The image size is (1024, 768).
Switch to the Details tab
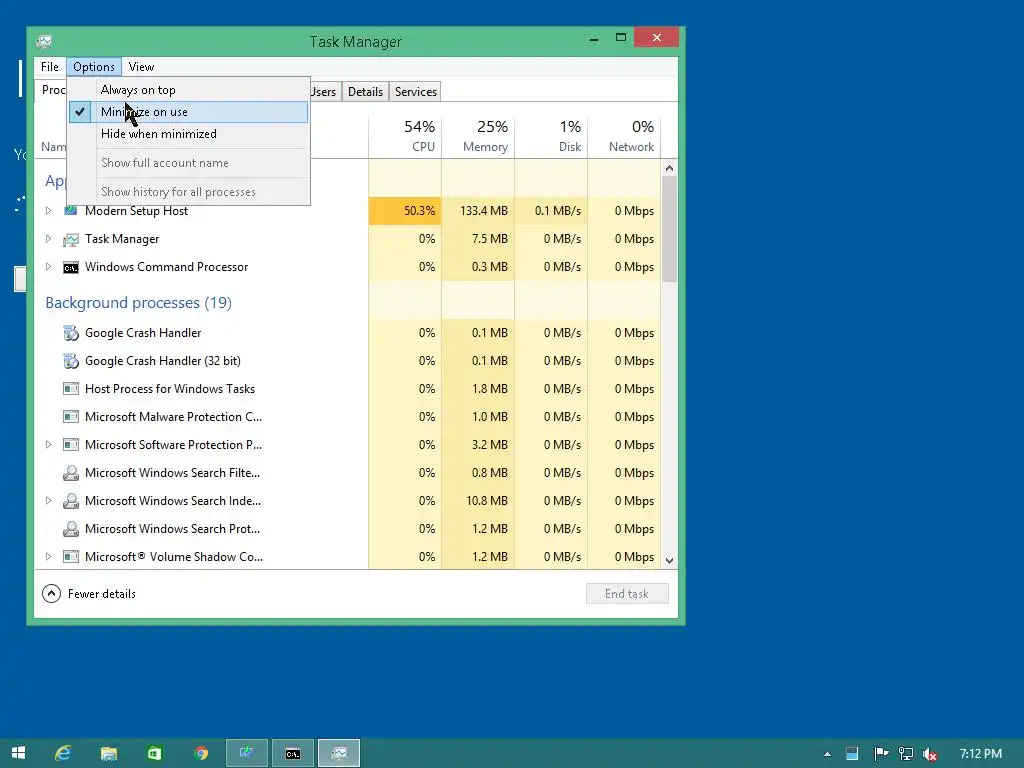point(365,91)
